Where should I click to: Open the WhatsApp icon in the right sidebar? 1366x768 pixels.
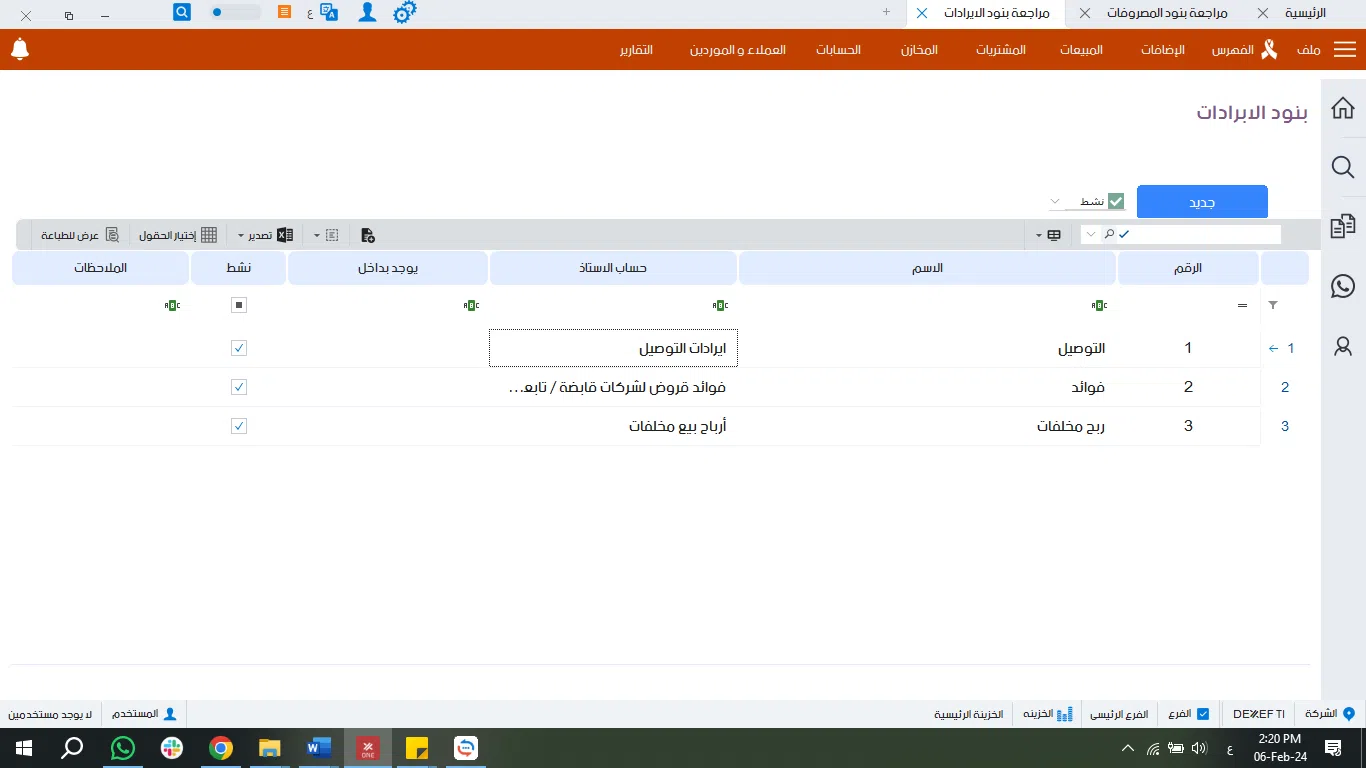1342,286
